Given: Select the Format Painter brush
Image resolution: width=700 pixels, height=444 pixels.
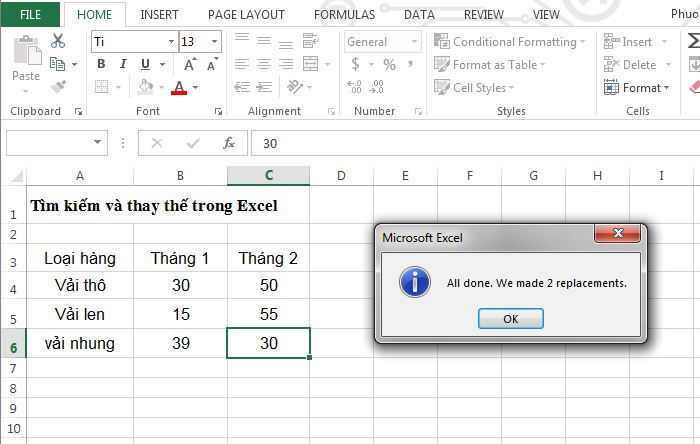Looking at the screenshot, I should point(58,87).
